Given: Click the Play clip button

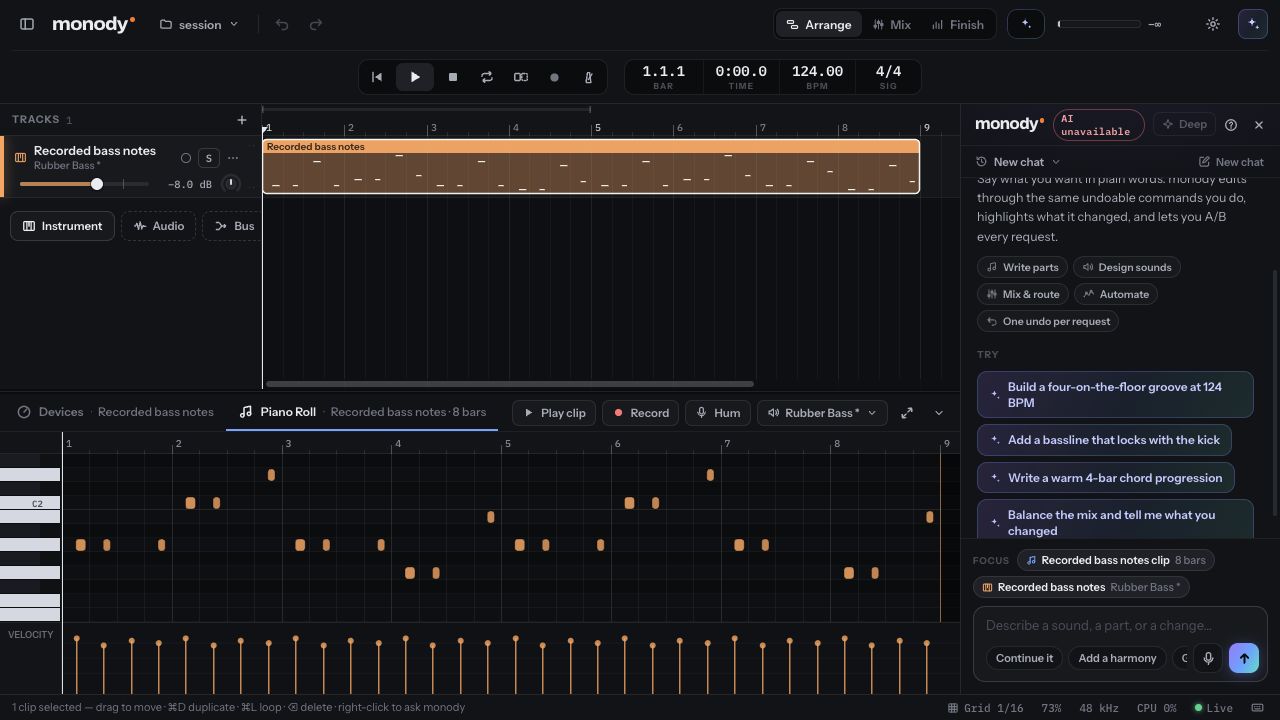Looking at the screenshot, I should click(x=555, y=413).
